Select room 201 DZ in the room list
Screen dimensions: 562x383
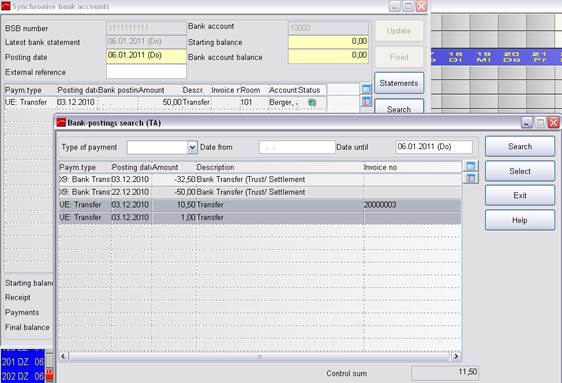tap(23, 362)
